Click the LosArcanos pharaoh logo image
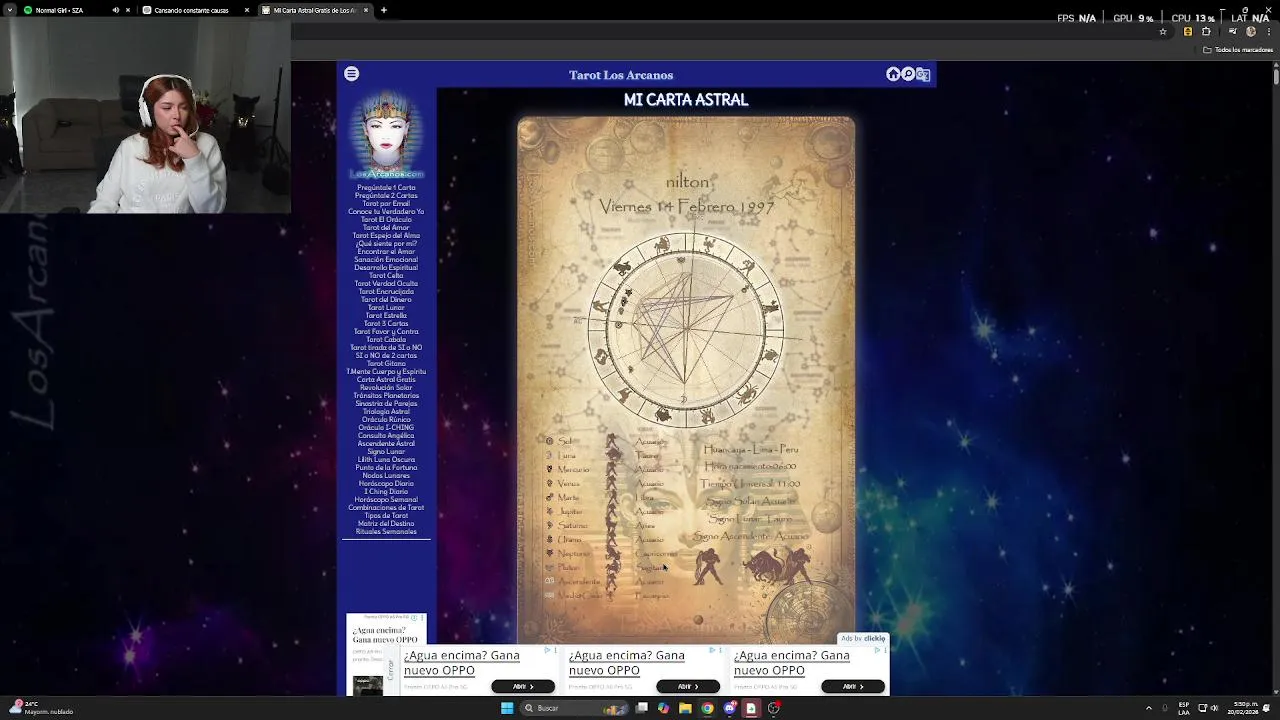 (x=386, y=135)
